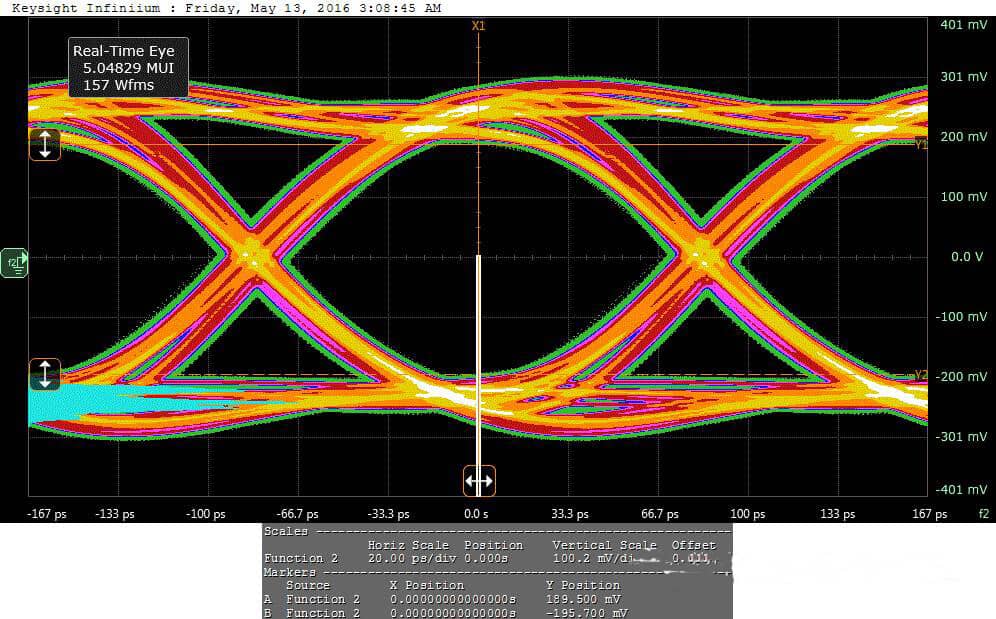Click the Y2 marker label on right edge
This screenshot has width=996, height=619.
coord(921,375)
